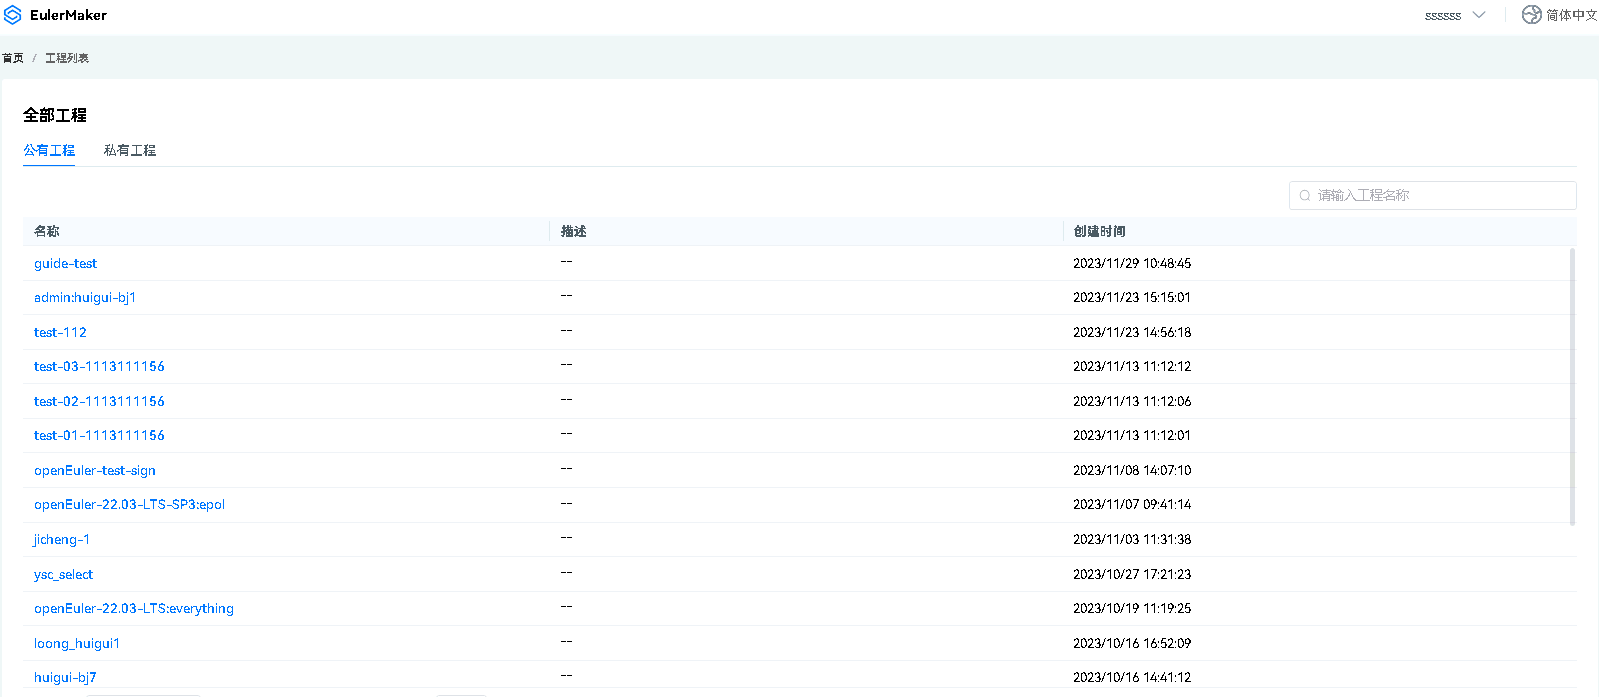Open the guide-test project
Image resolution: width=1599 pixels, height=697 pixels.
click(65, 264)
